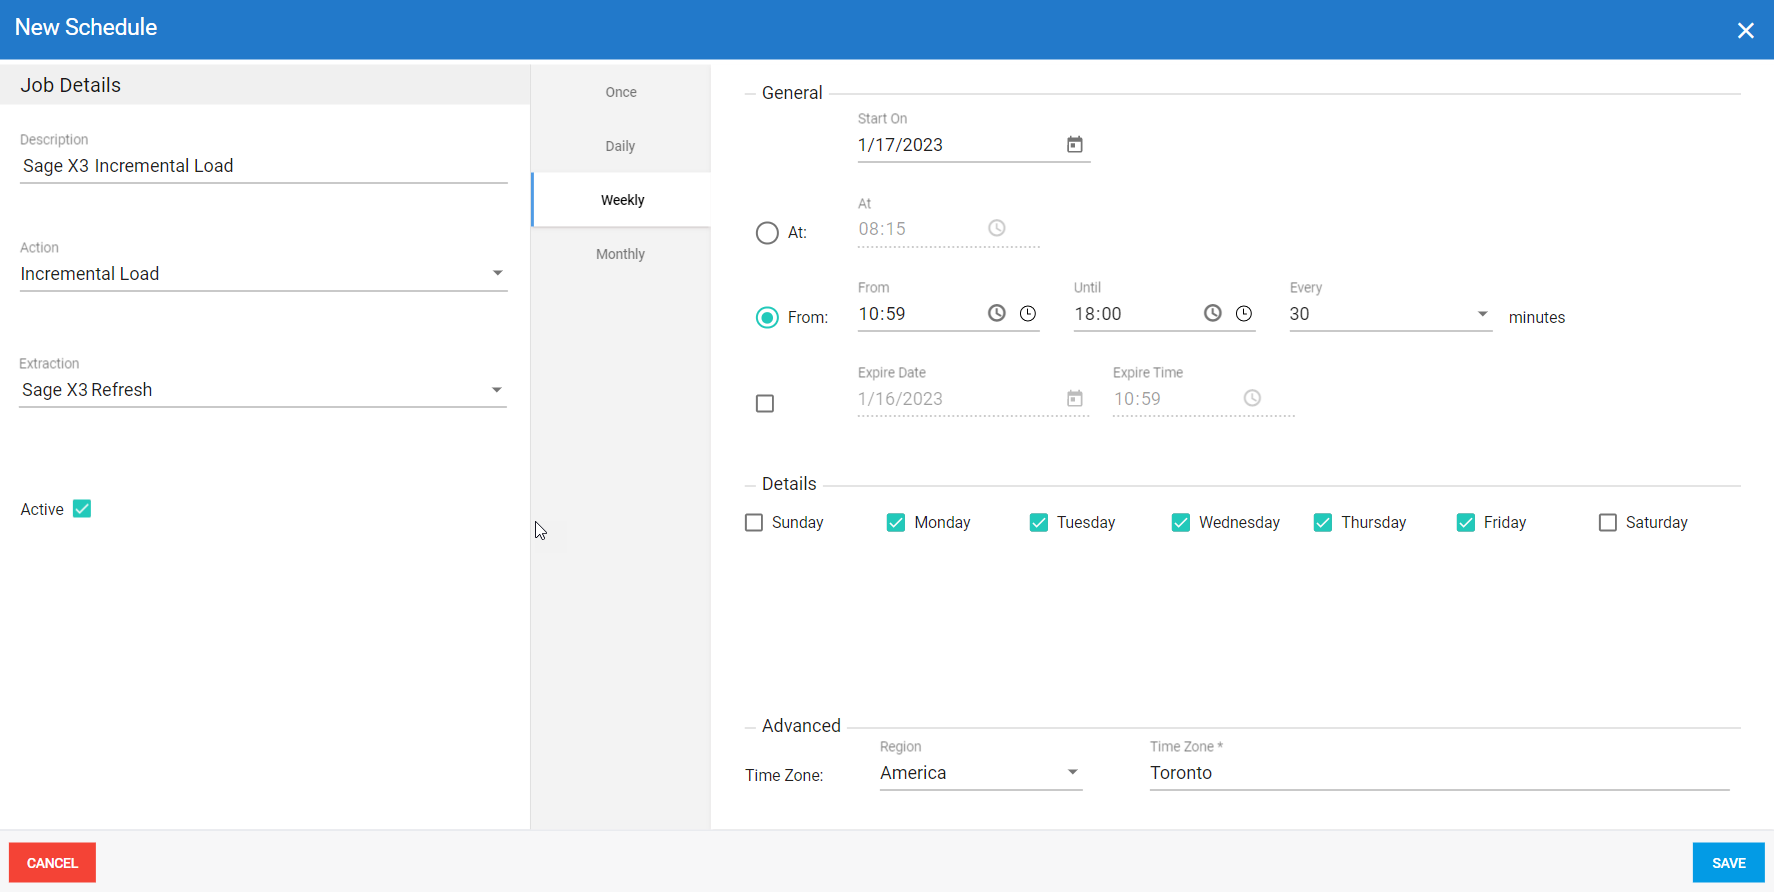Switch to the Monthly schedule tab

click(x=620, y=254)
